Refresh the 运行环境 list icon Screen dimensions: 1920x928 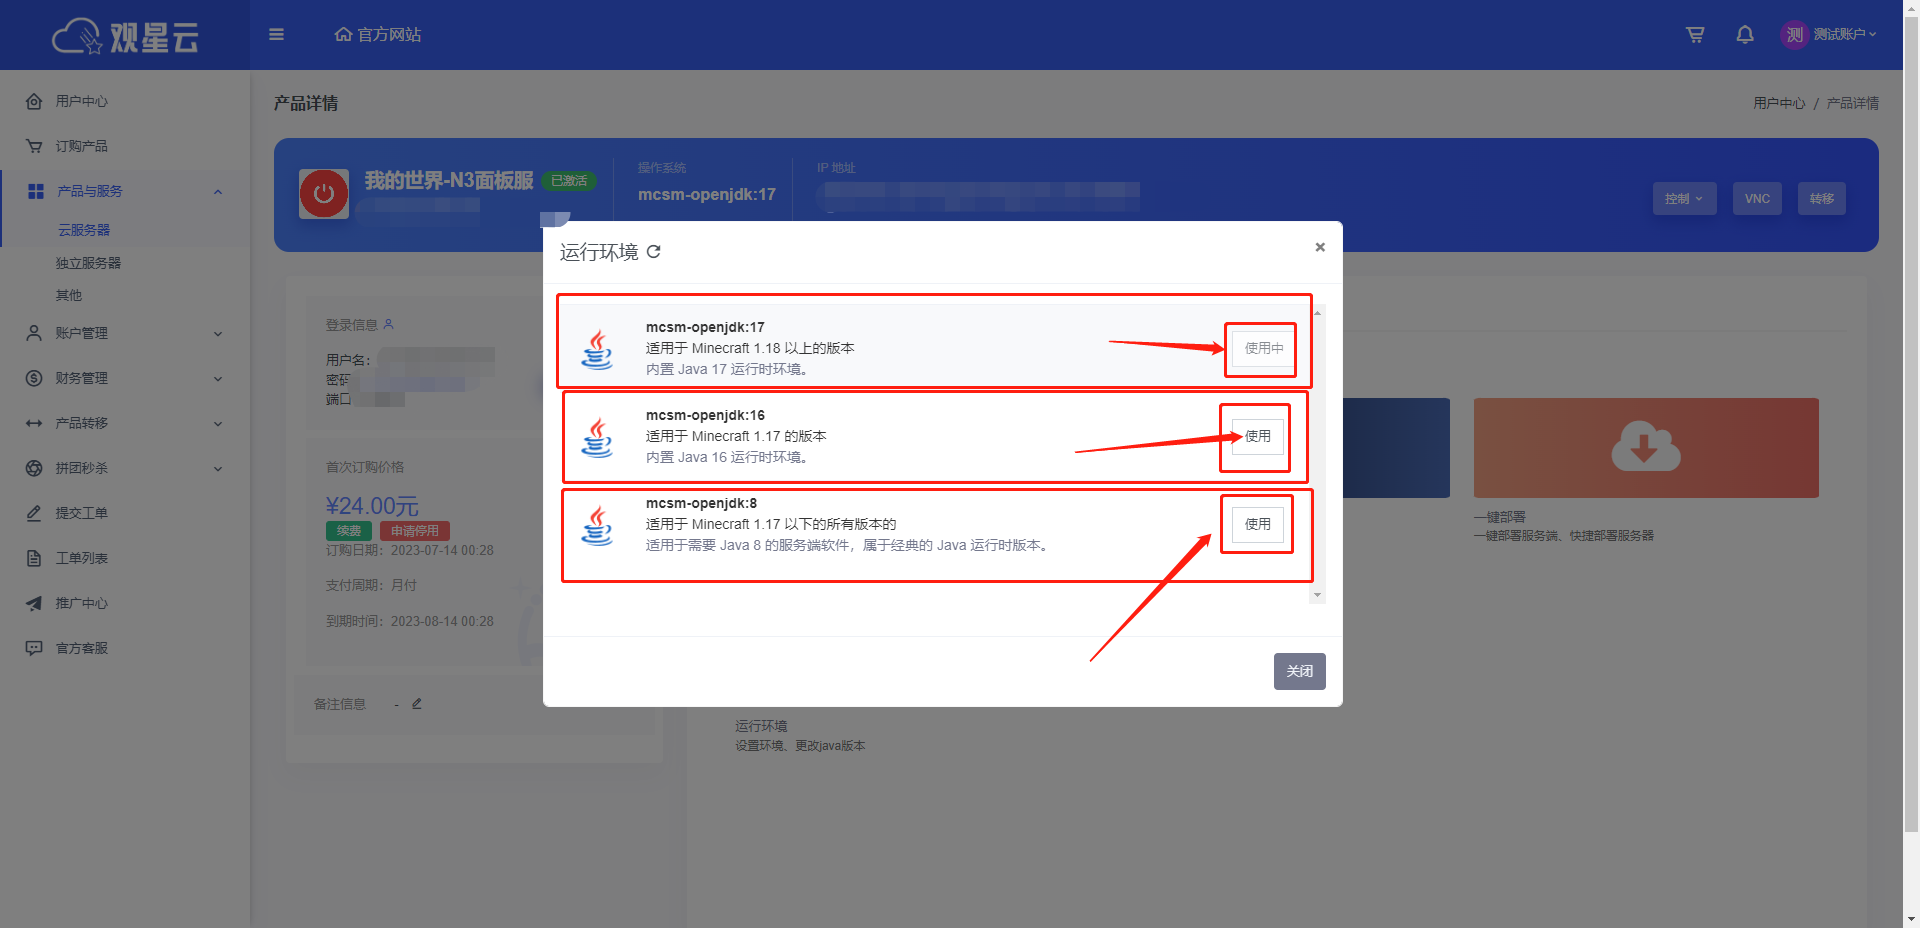[653, 252]
